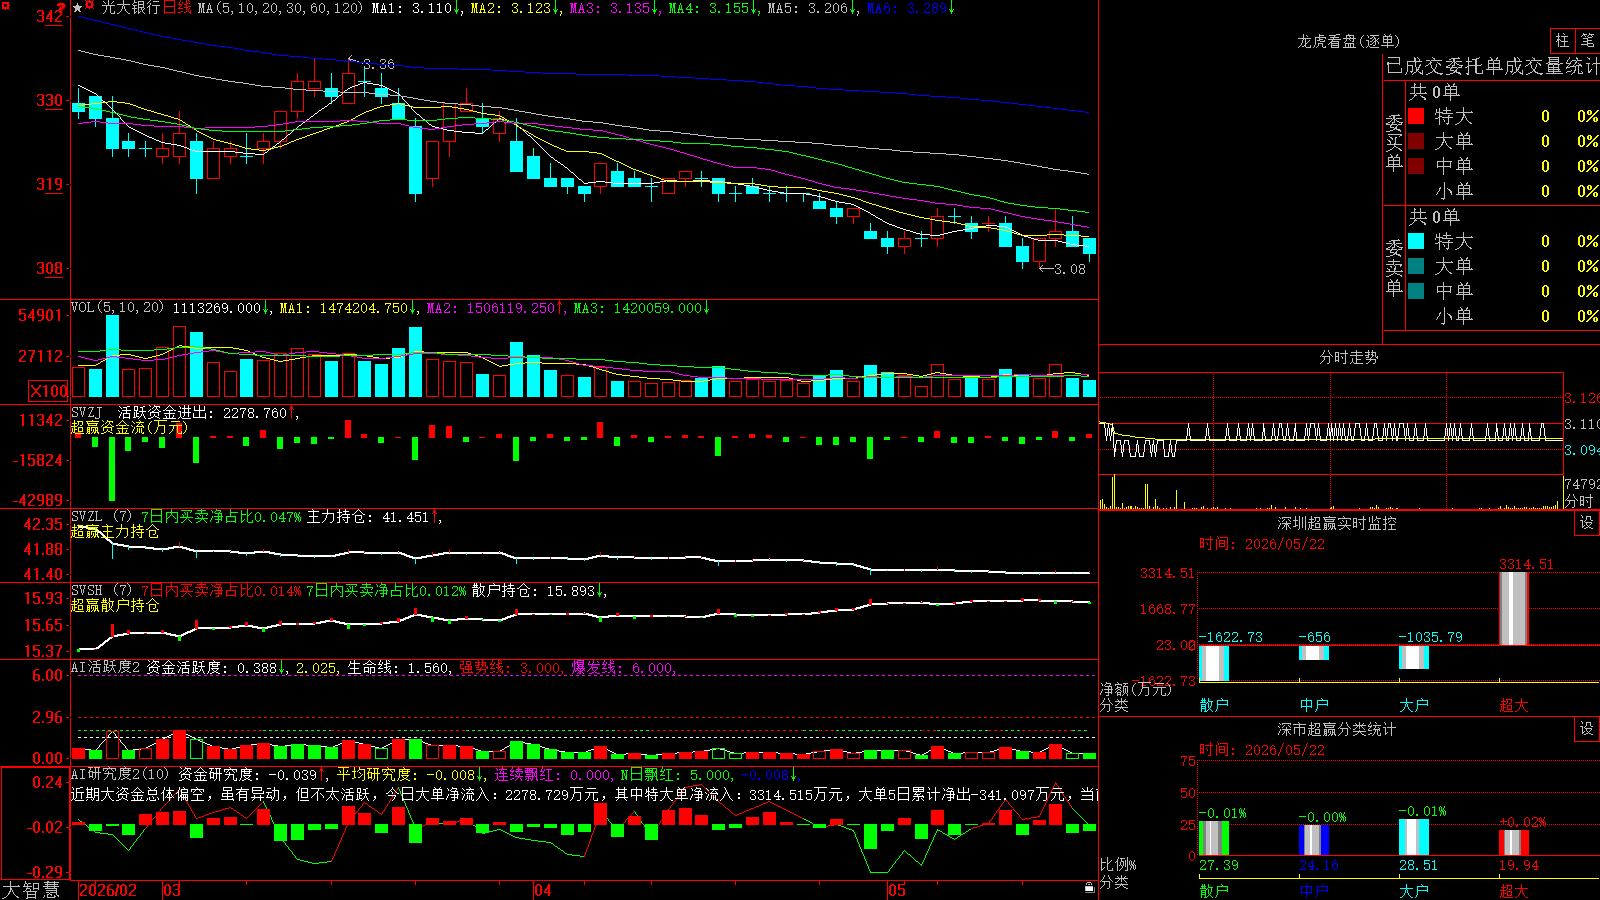Click the 深圳超赢实时监控 panel title
Screen dimensions: 1600x900
1337,523
